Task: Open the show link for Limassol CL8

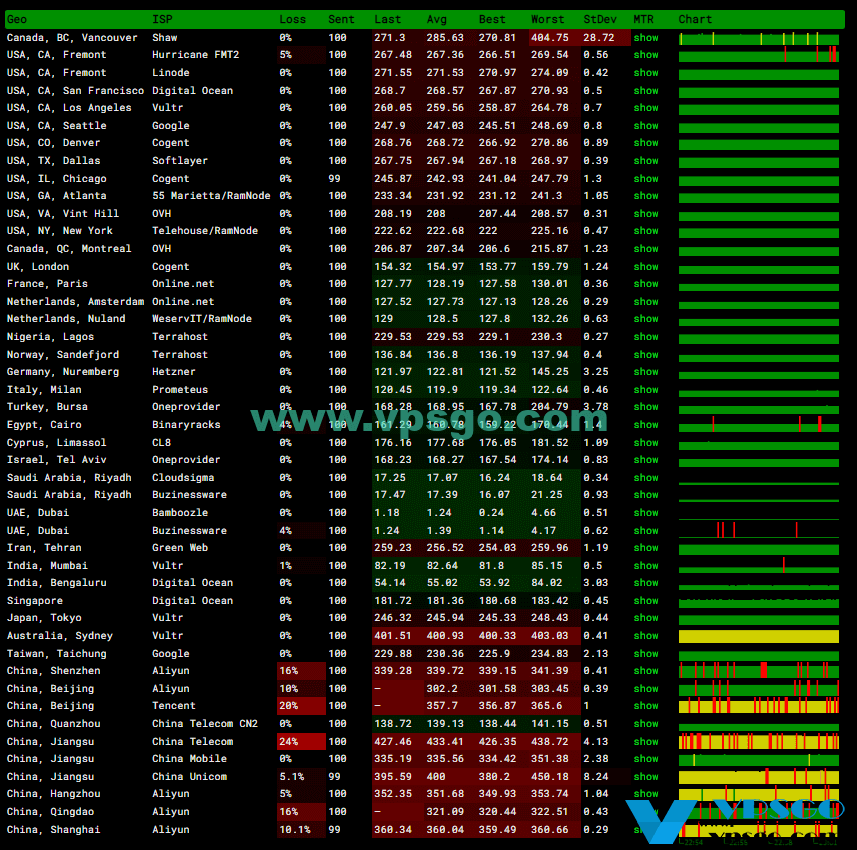Action: click(645, 443)
